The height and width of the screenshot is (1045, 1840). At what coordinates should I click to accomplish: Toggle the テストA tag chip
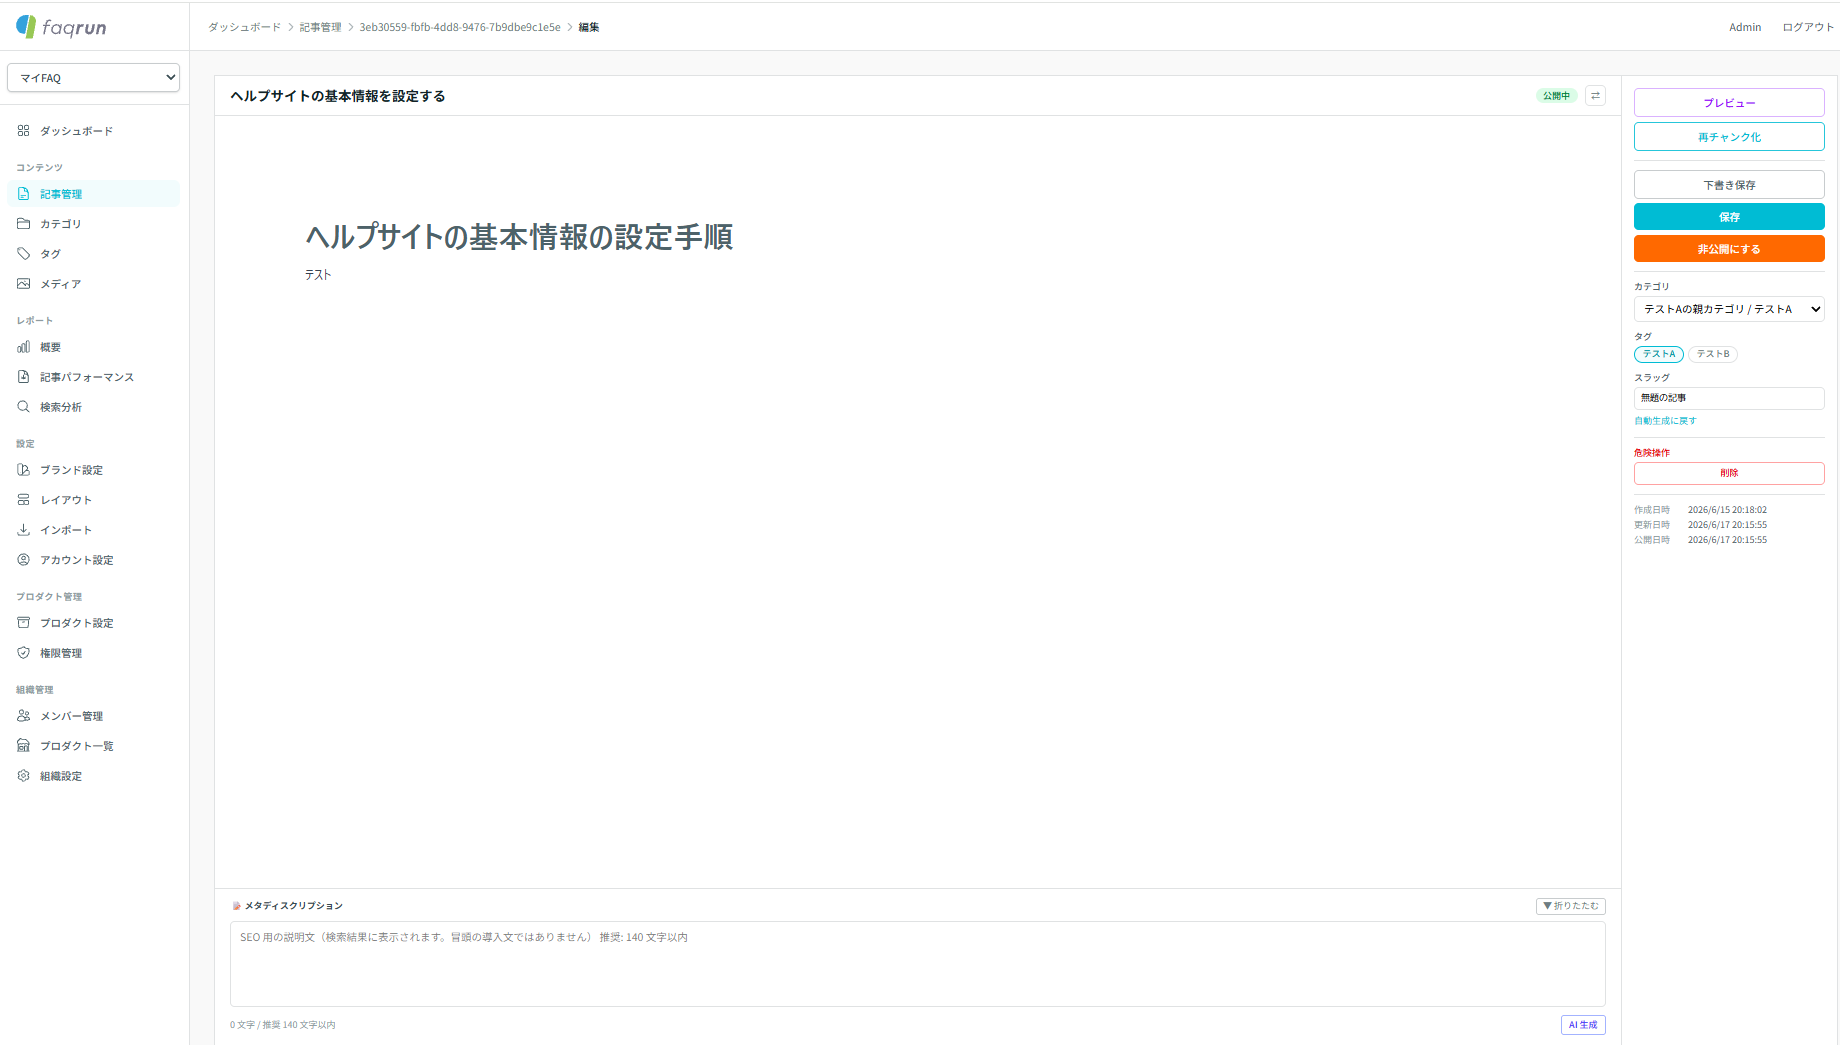point(1659,354)
